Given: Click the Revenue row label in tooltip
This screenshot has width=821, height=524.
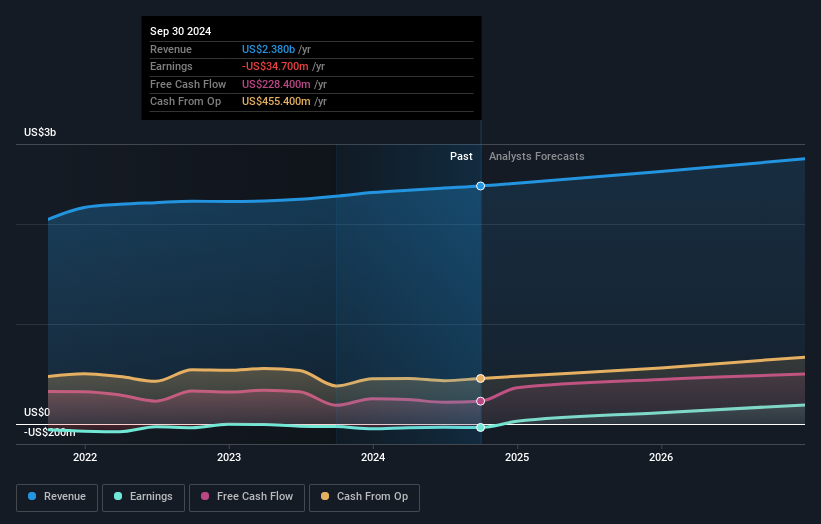Looking at the screenshot, I should point(171,49).
